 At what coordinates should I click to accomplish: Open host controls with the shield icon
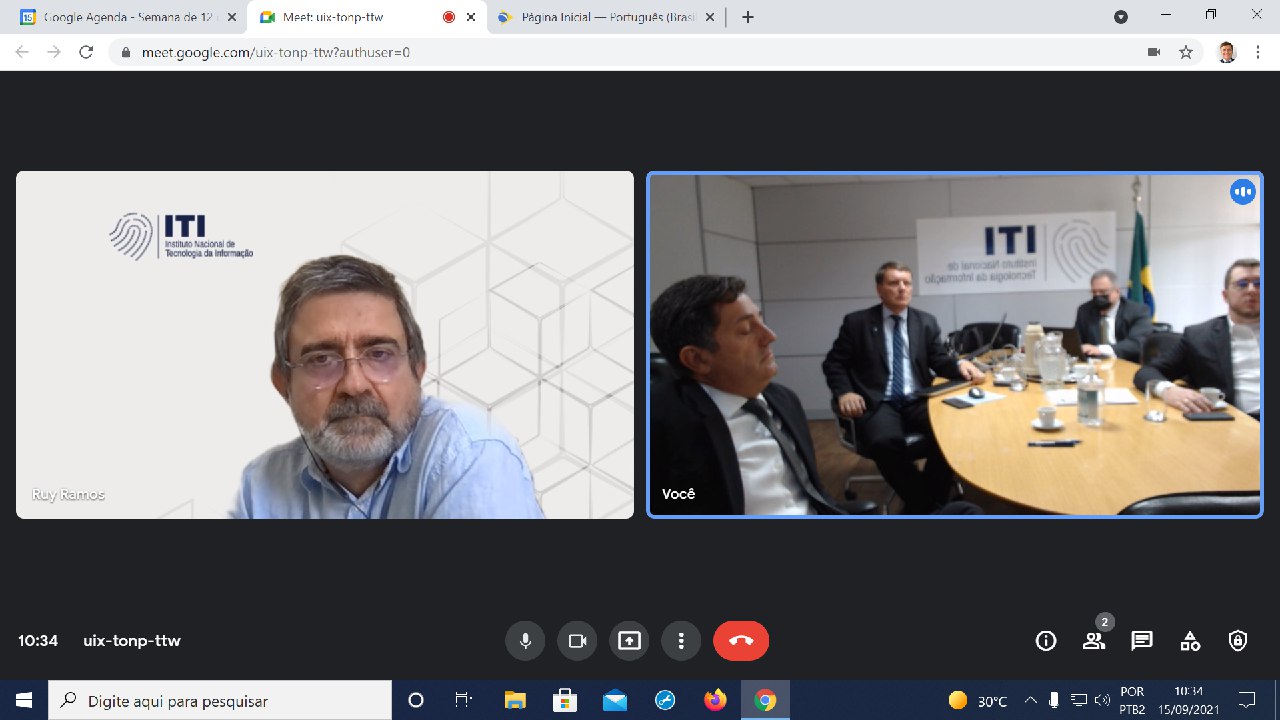click(1237, 641)
